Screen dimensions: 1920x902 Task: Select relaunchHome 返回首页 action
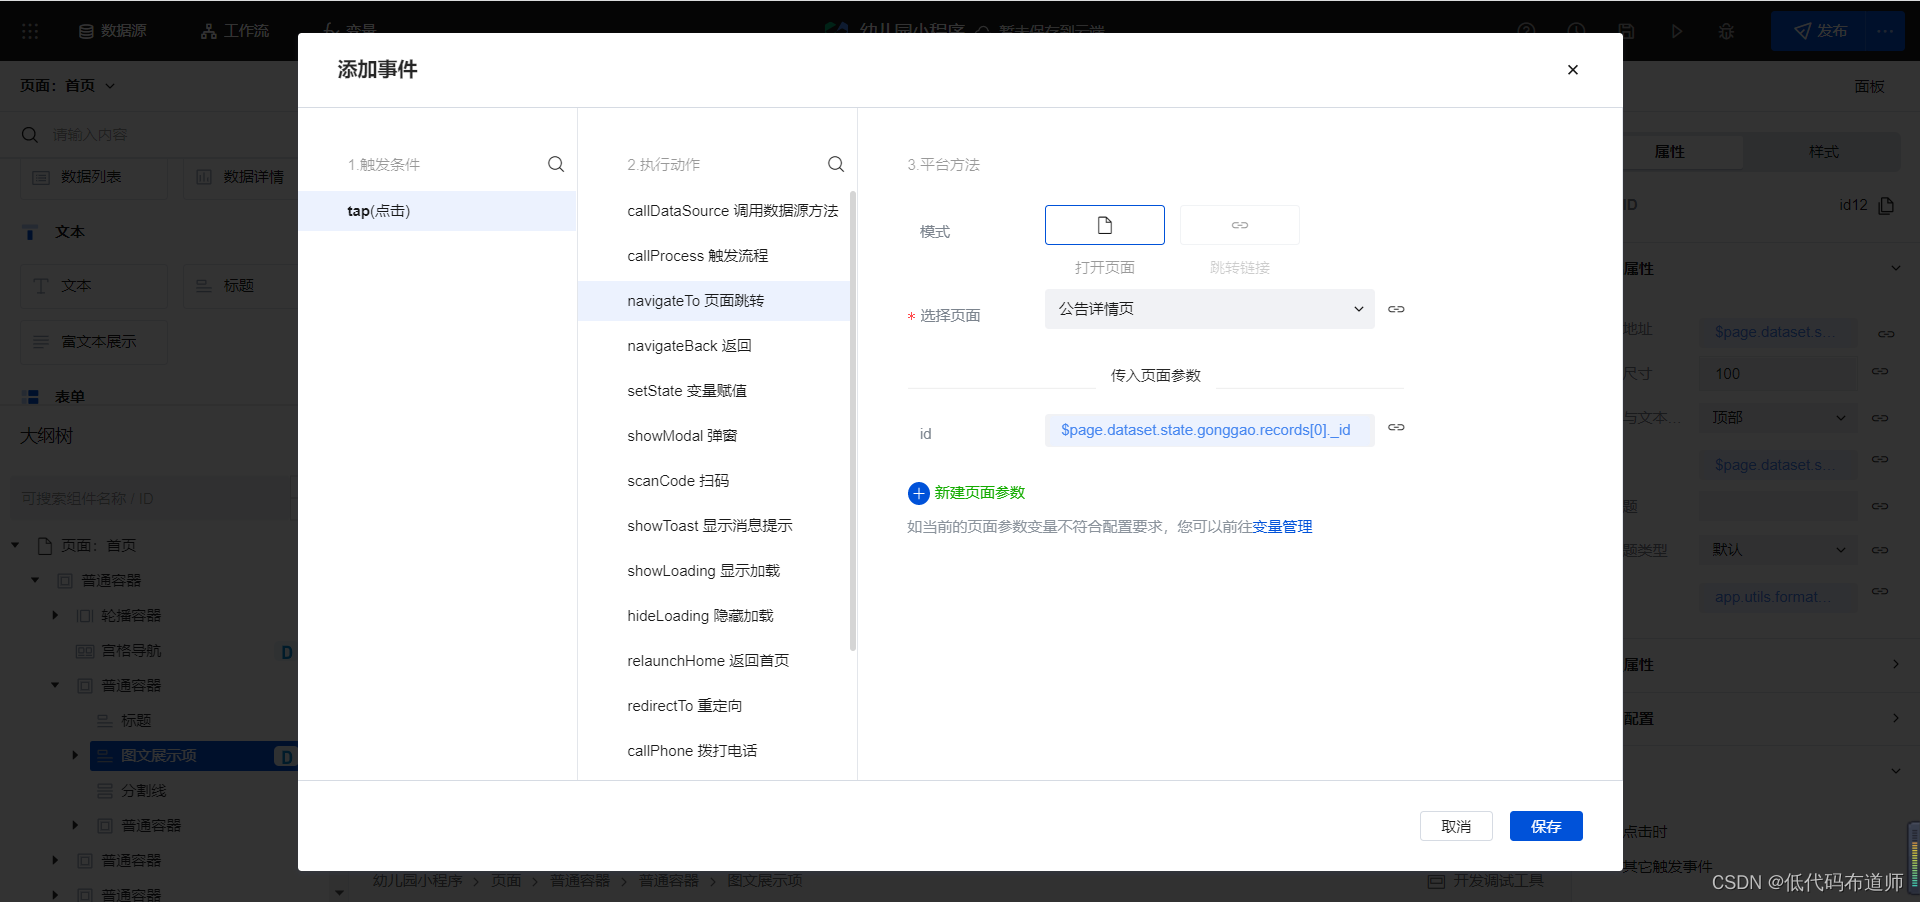point(714,661)
